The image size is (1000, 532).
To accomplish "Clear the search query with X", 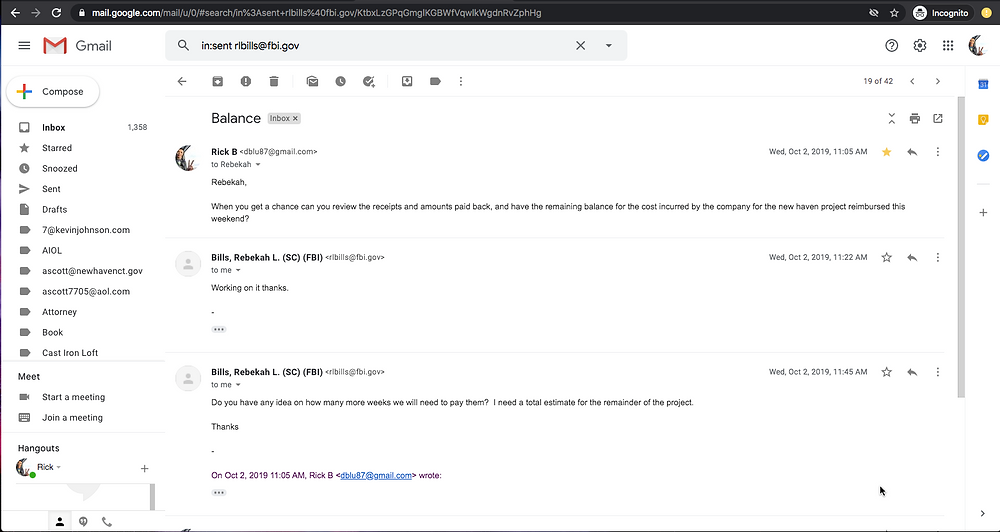I will (580, 45).
